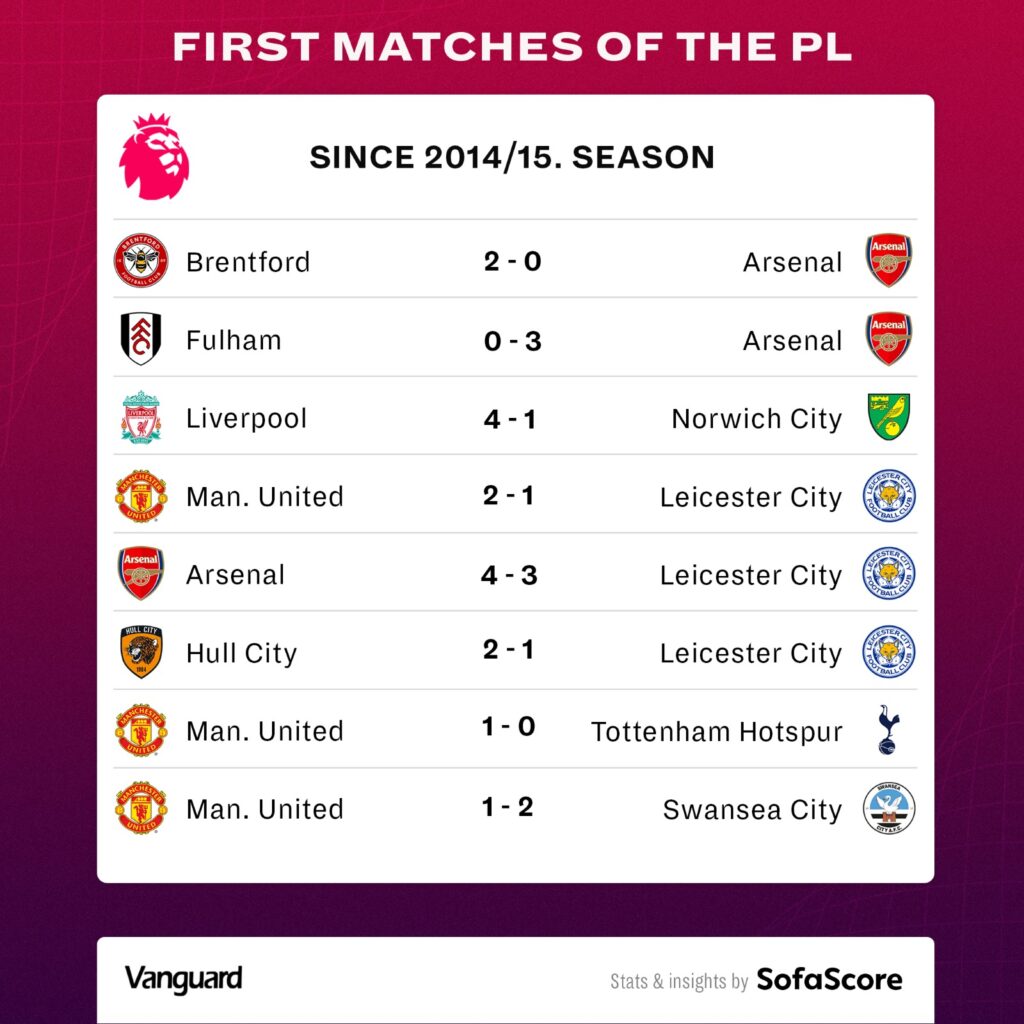This screenshot has height=1024, width=1024.
Task: Click the Hull City tiger crest
Action: [x=141, y=652]
